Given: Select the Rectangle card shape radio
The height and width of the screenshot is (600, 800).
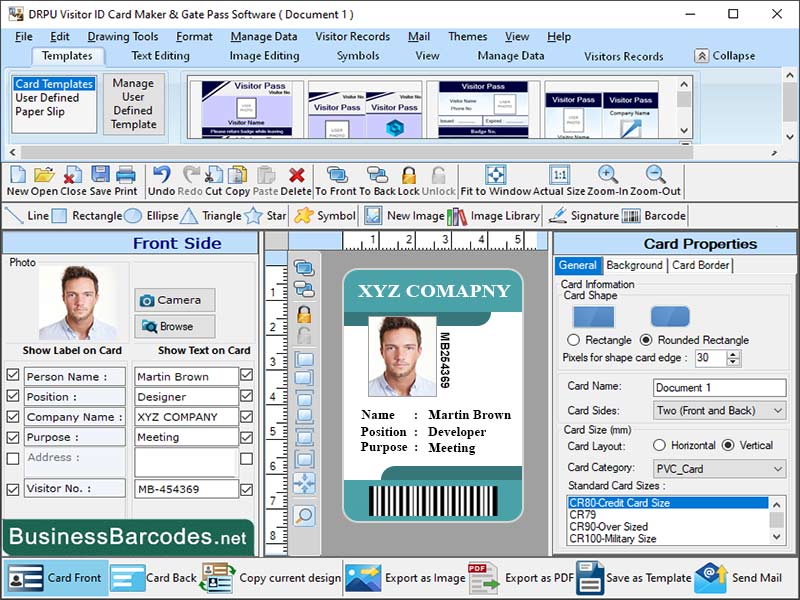Looking at the screenshot, I should point(574,340).
